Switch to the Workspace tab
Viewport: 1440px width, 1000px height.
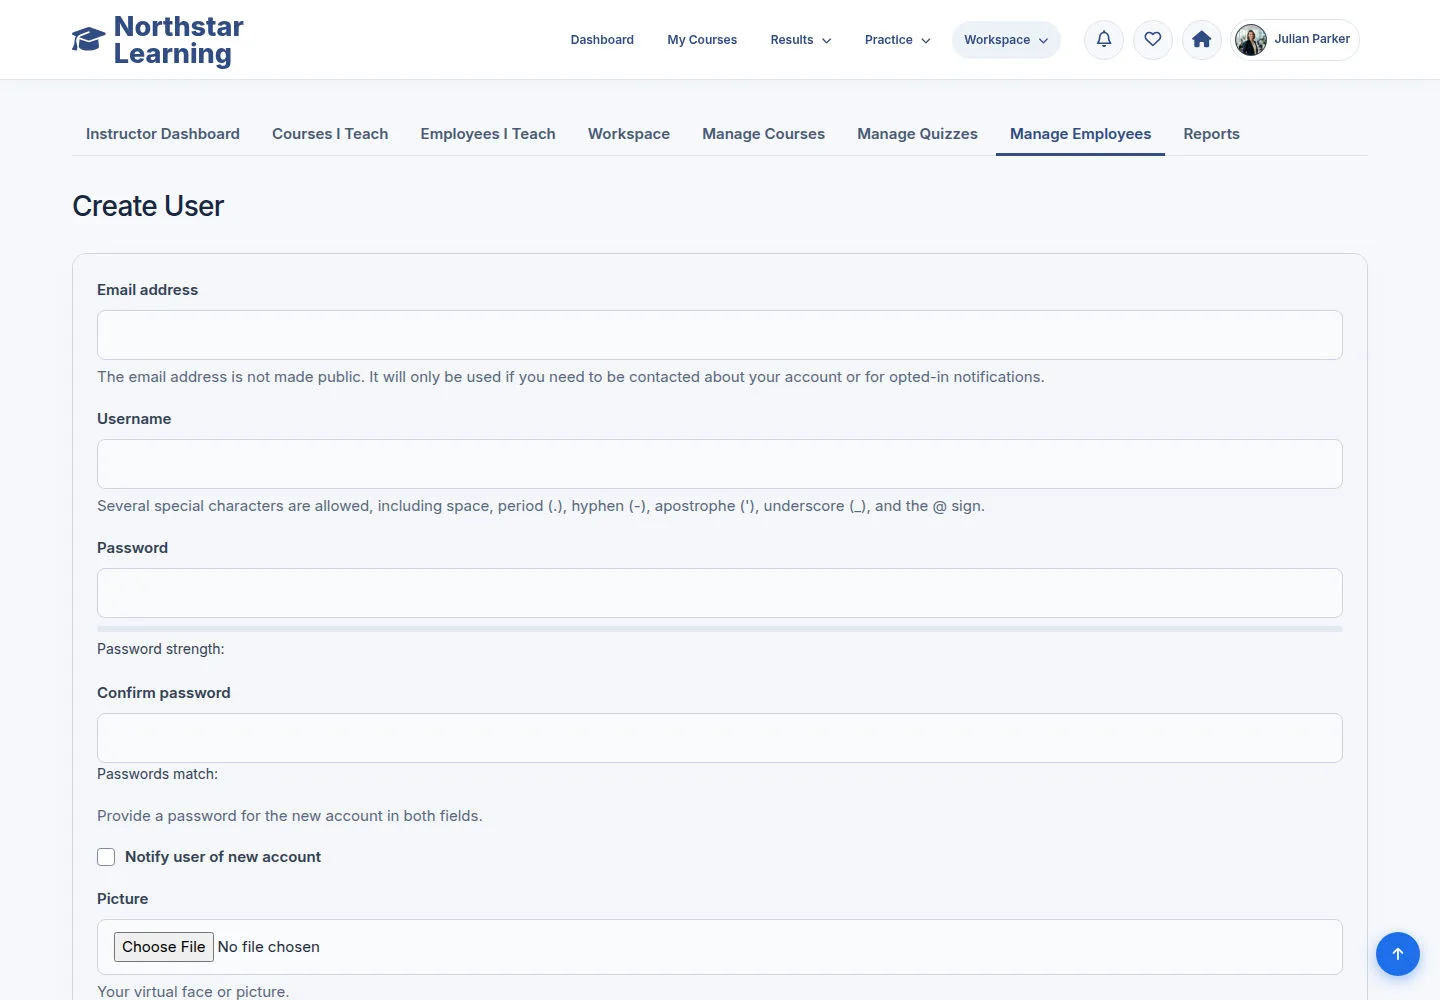coord(629,134)
